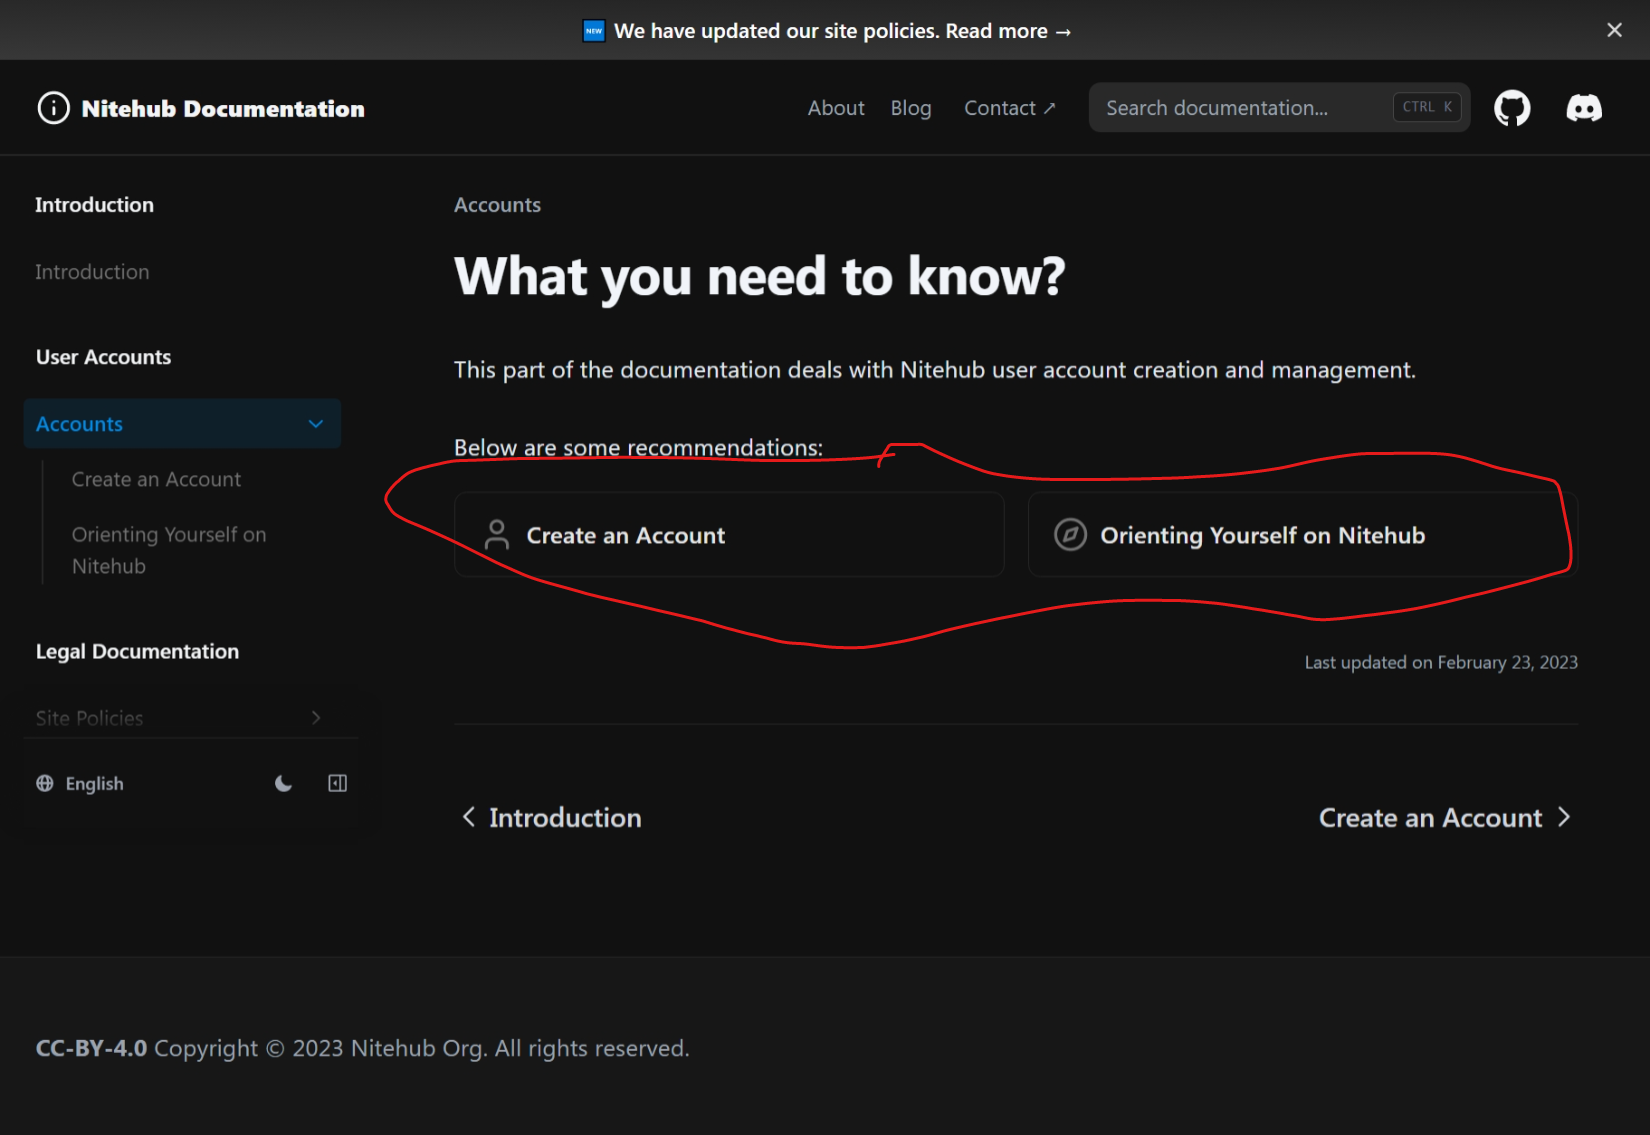Screen dimensions: 1650x1135
Task: Open the GitHub repository icon
Action: pos(1512,108)
